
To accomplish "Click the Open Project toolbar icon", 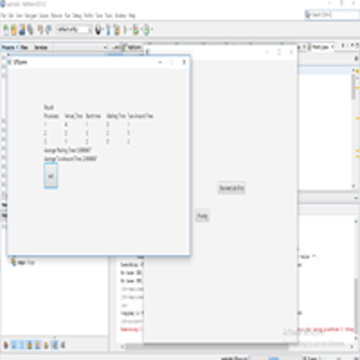I will pos(22,30).
